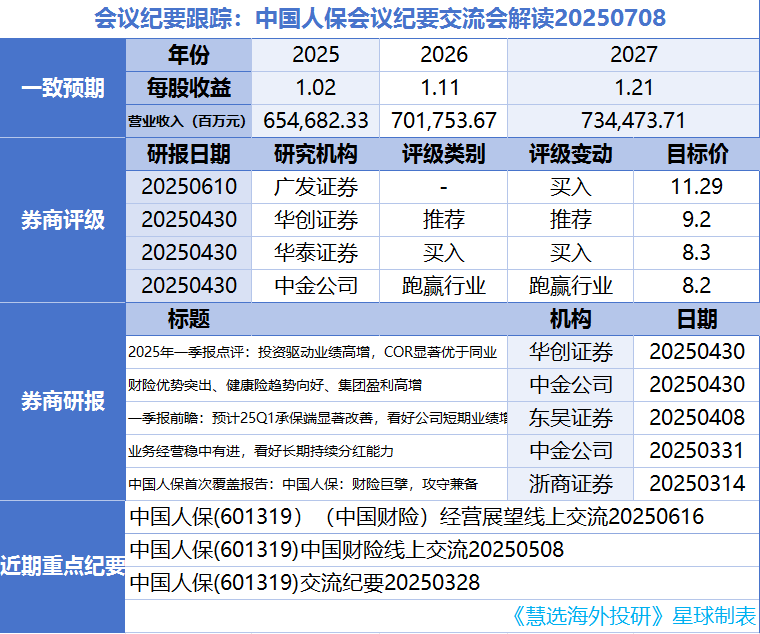Click 买入 in the 广发证券 row
Screen dimensions: 760x634
click(x=570, y=187)
